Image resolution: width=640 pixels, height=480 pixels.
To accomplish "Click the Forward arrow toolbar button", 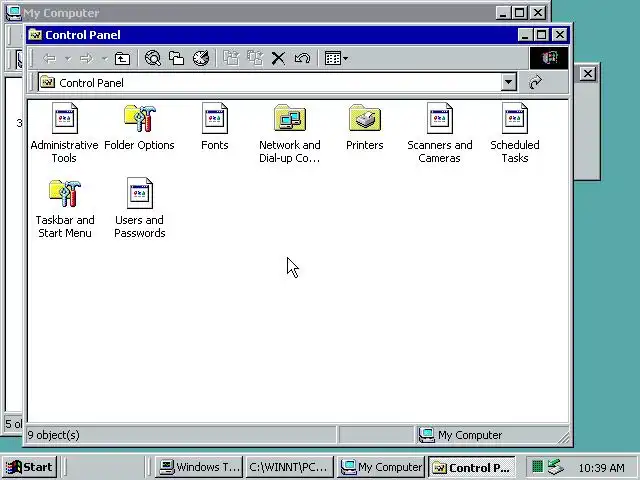I will (x=87, y=59).
